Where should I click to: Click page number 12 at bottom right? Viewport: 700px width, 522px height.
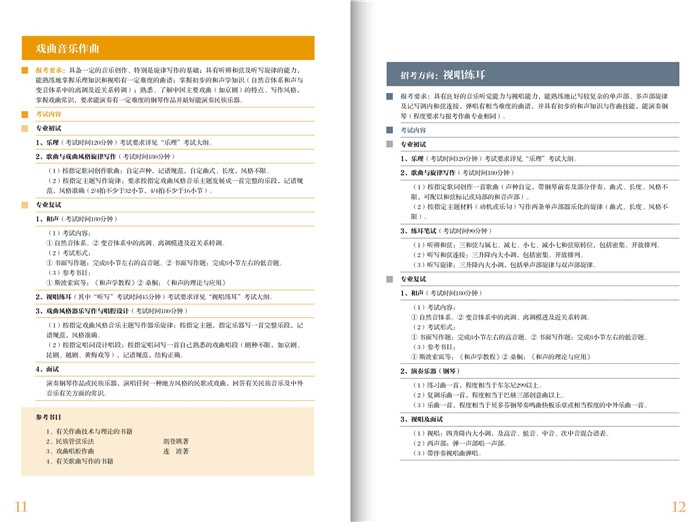(x=679, y=505)
